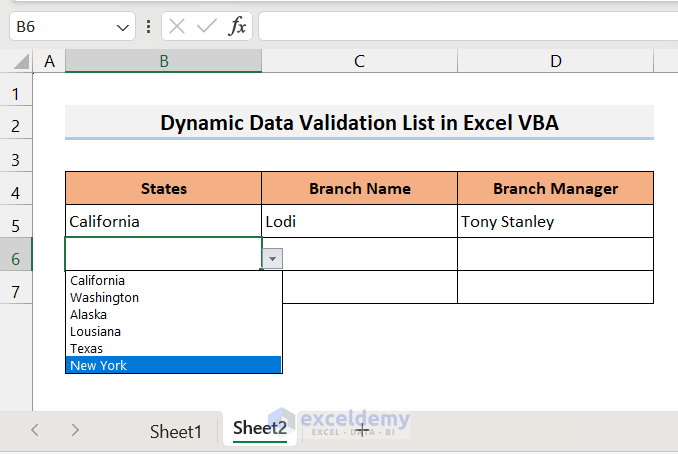Click the previous sheet navigation arrow
The image size is (678, 454).
coord(35,430)
